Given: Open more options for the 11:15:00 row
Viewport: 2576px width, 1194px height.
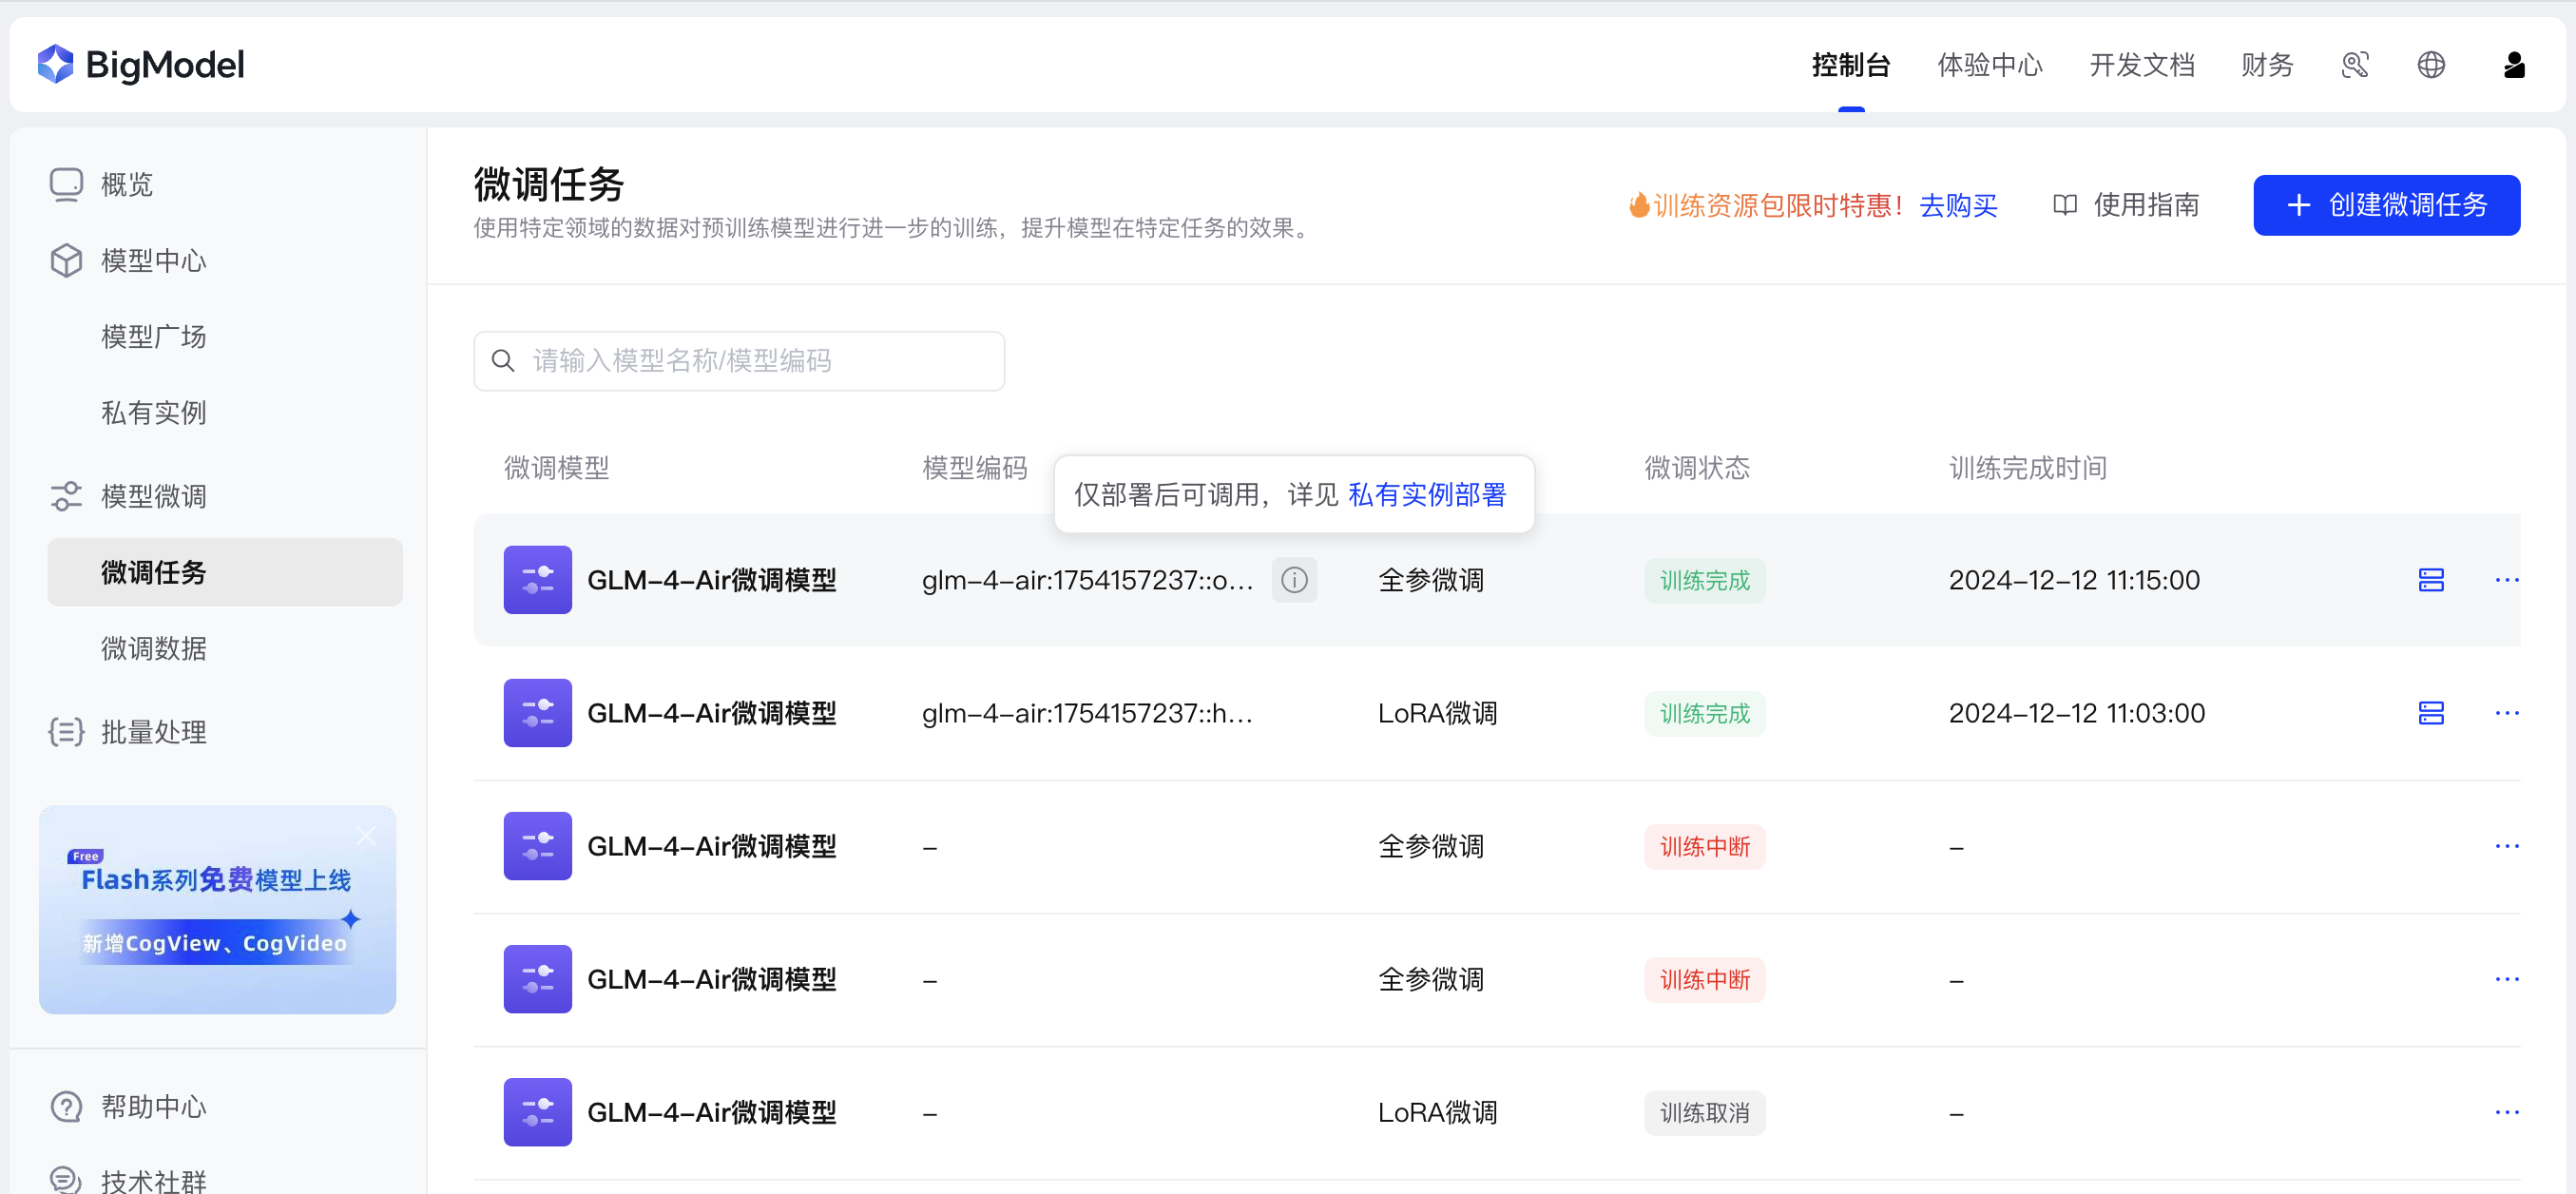Looking at the screenshot, I should click(x=2506, y=580).
